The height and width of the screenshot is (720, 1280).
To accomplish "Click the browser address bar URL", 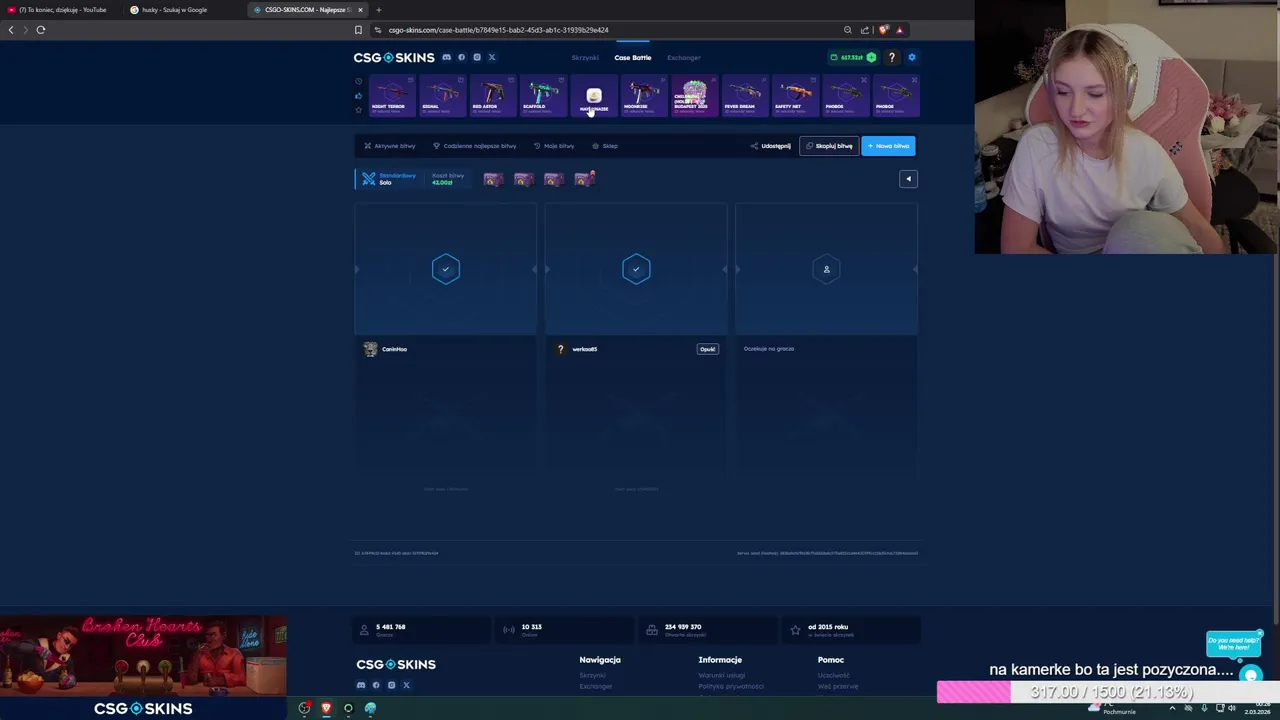I will pyautogui.click(x=498, y=30).
